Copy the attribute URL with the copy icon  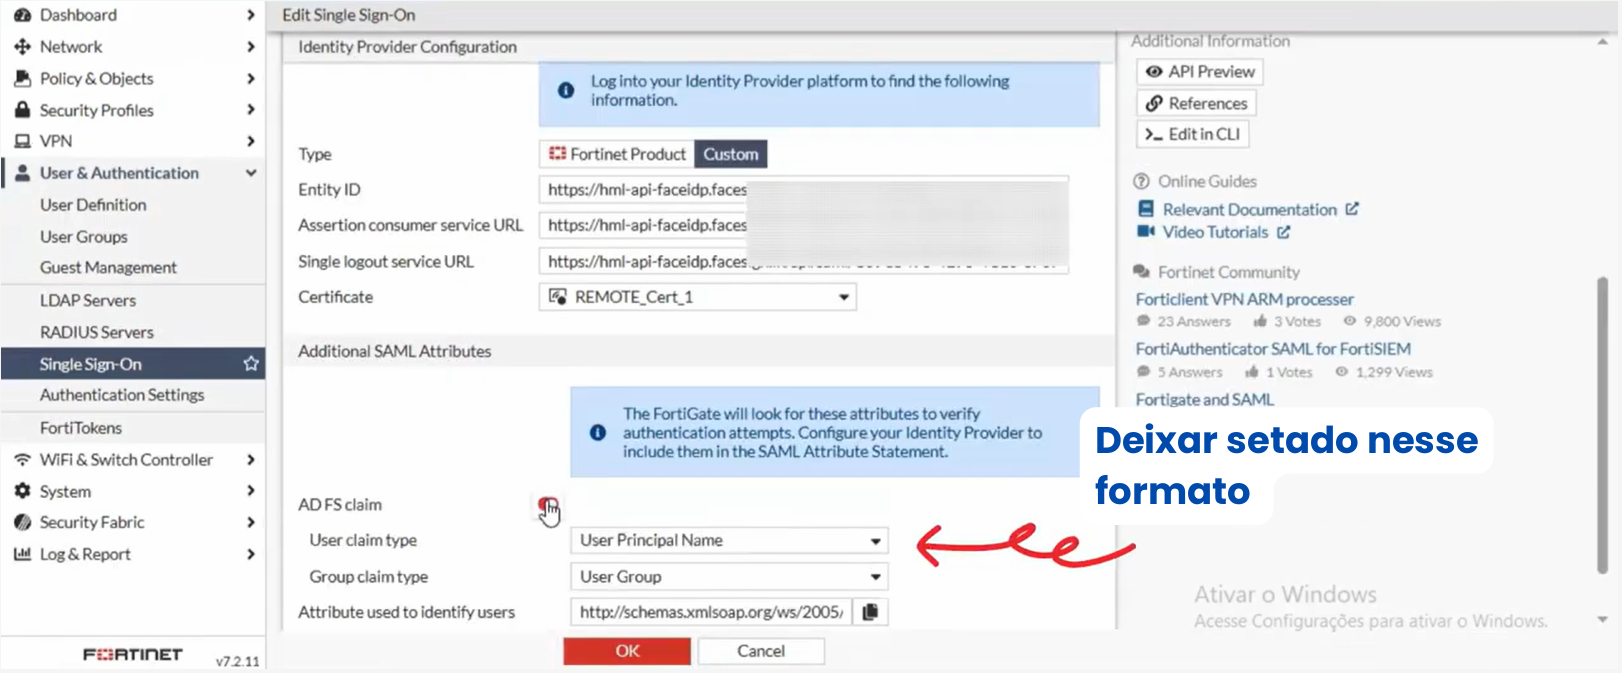click(x=870, y=612)
